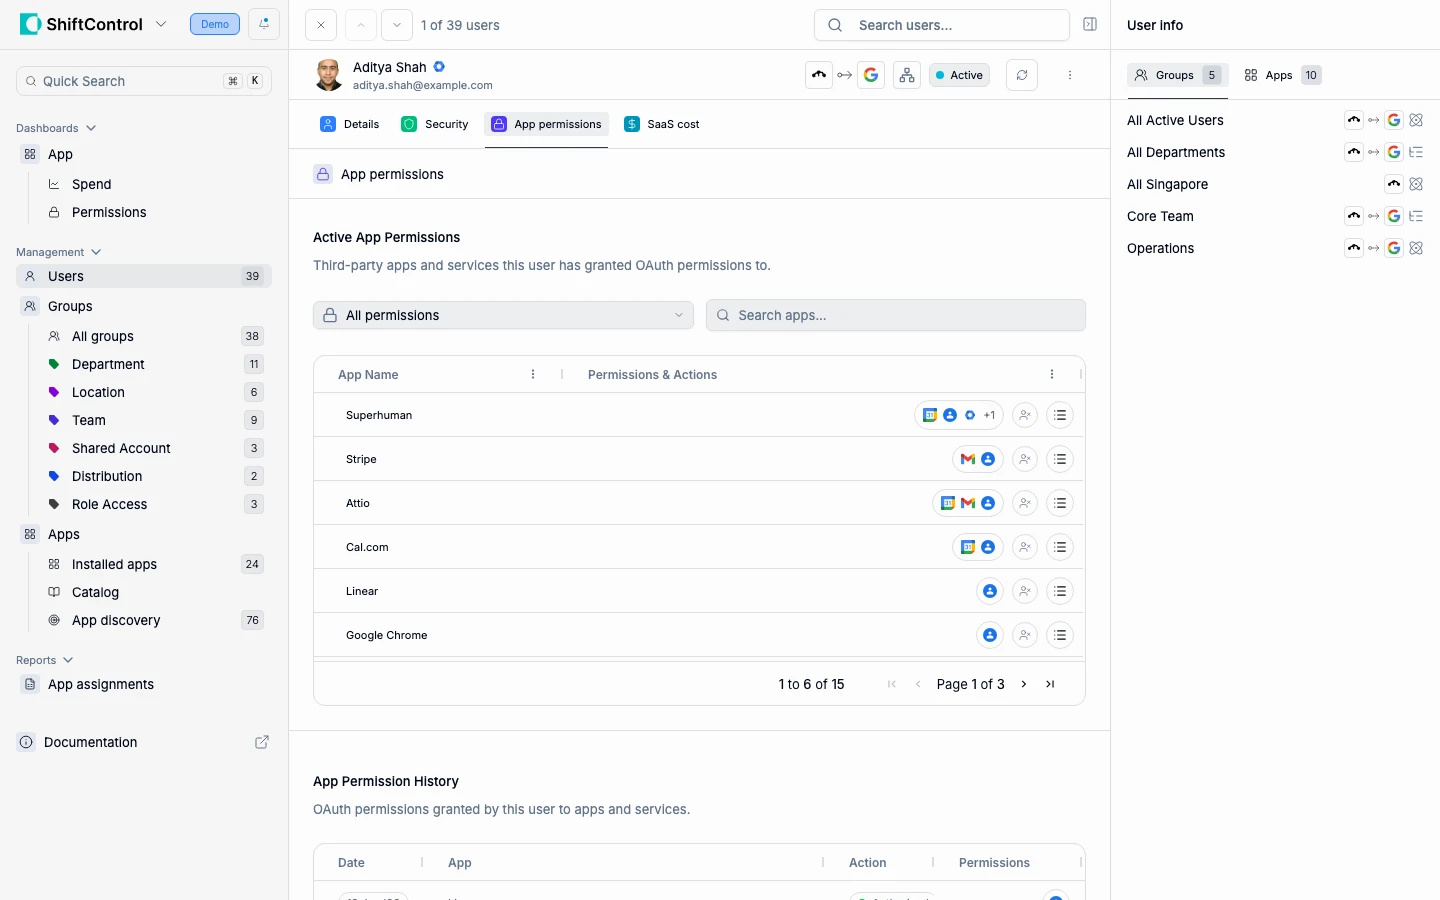
Task: Open the list details icon for Google Chrome
Action: [x=1060, y=635]
